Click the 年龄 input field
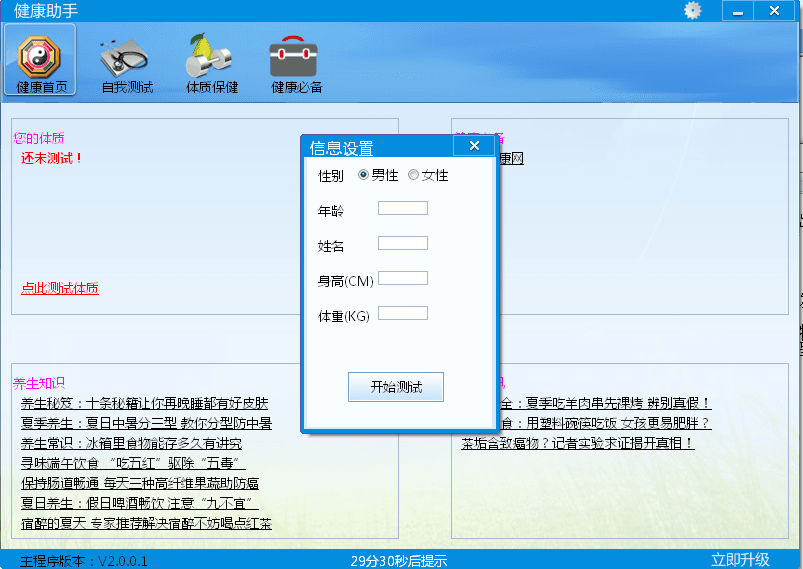803x569 pixels. pyautogui.click(x=403, y=208)
